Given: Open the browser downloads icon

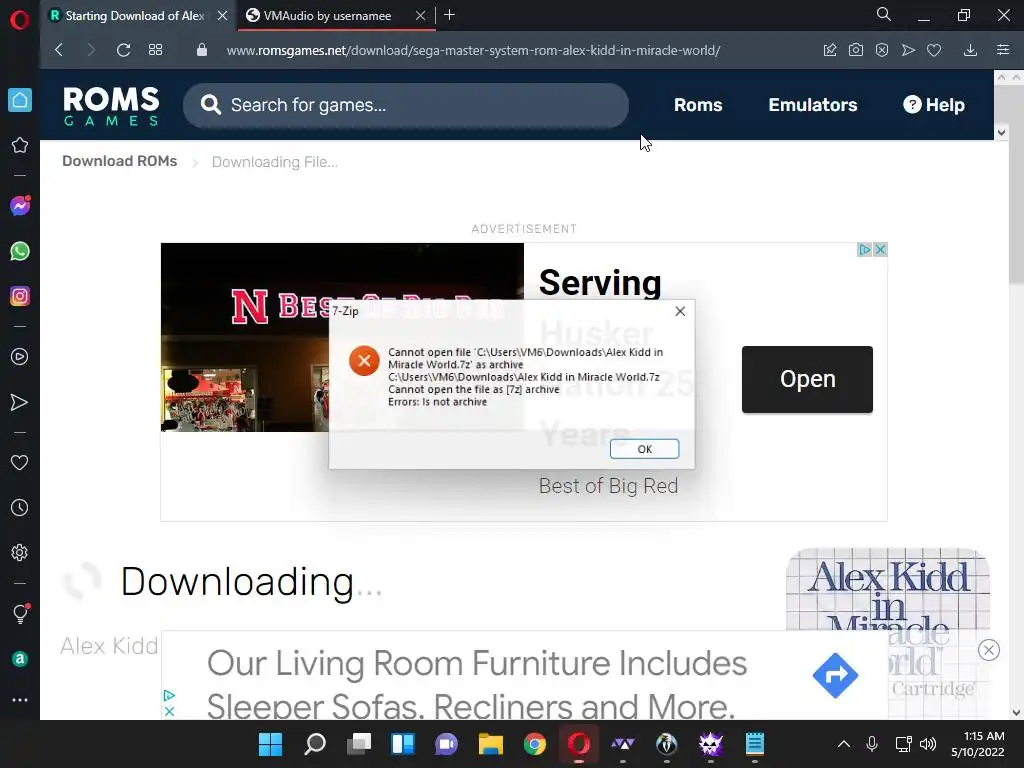Looking at the screenshot, I should coord(970,50).
